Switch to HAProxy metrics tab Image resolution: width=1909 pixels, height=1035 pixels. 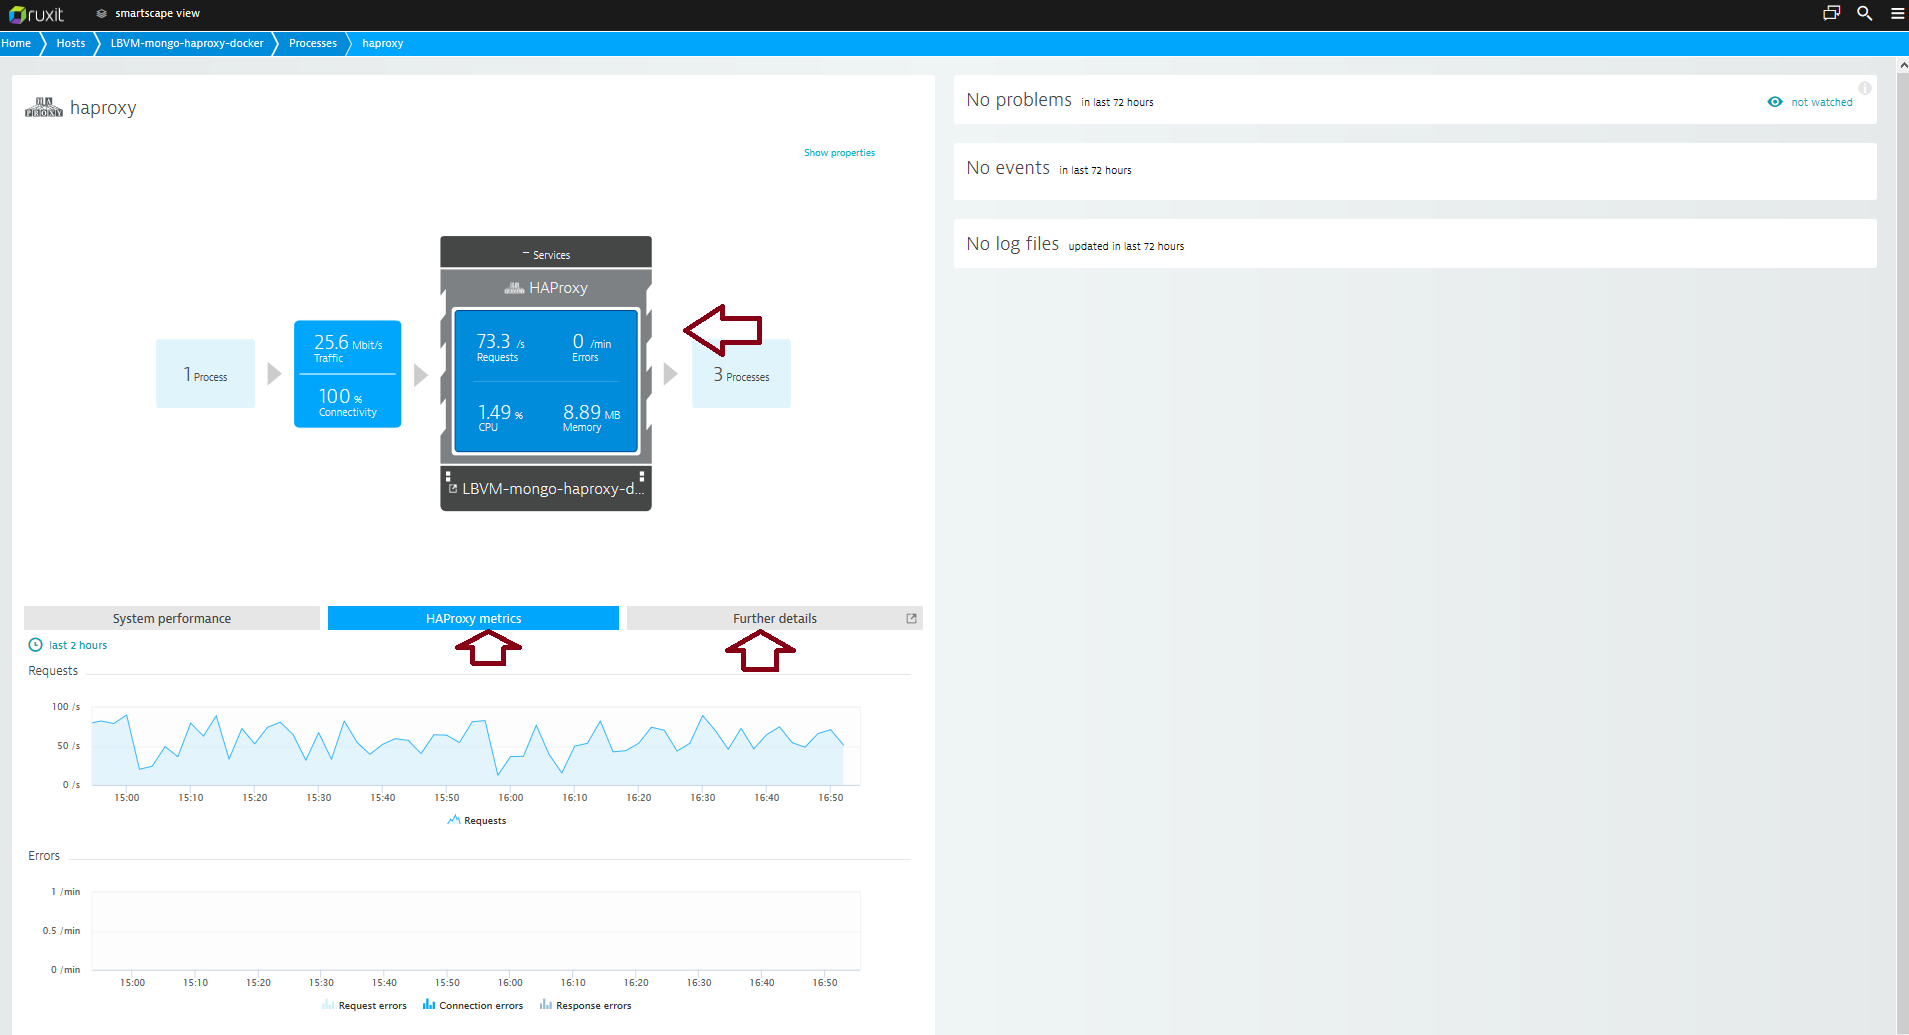point(473,619)
